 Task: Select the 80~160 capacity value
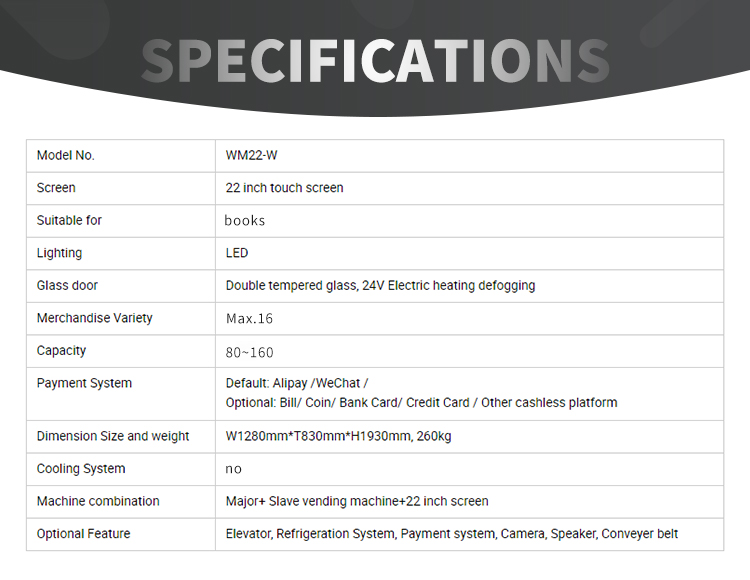(249, 353)
